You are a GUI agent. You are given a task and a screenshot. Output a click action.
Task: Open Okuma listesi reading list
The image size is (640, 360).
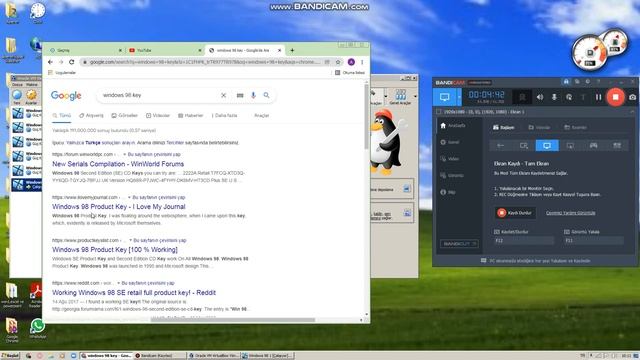click(350, 73)
